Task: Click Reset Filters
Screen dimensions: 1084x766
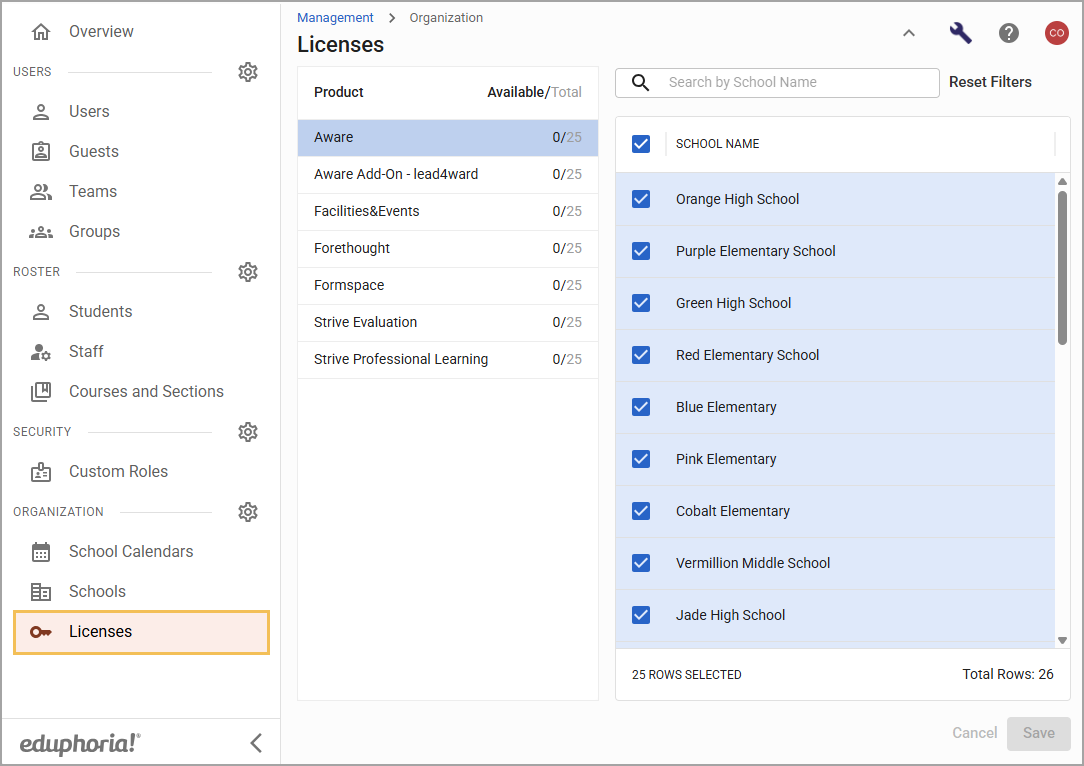Action: [x=990, y=82]
